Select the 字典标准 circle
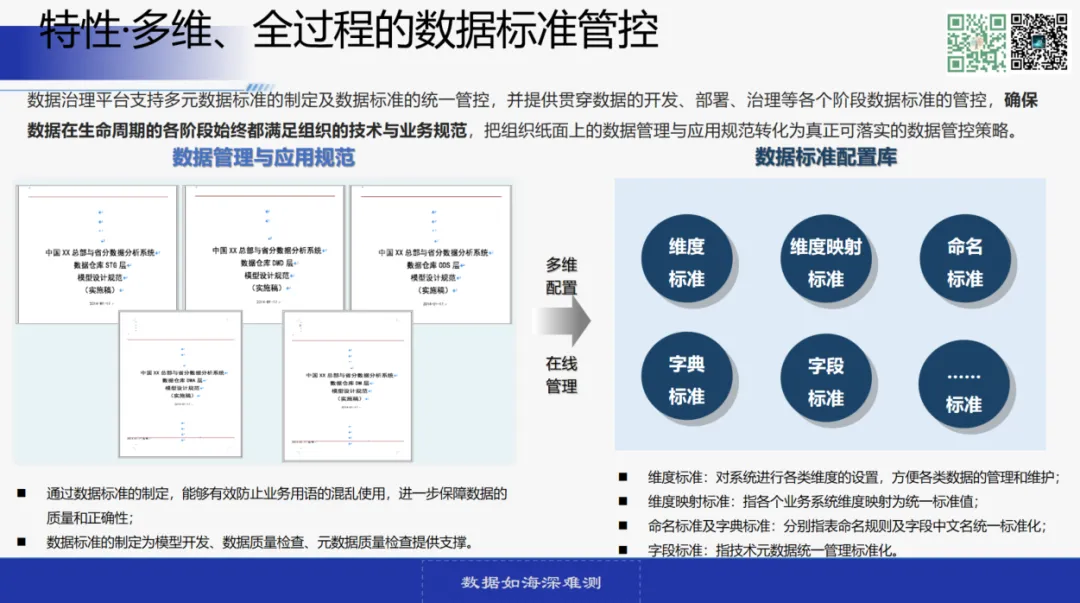1080x603 pixels. pos(687,378)
